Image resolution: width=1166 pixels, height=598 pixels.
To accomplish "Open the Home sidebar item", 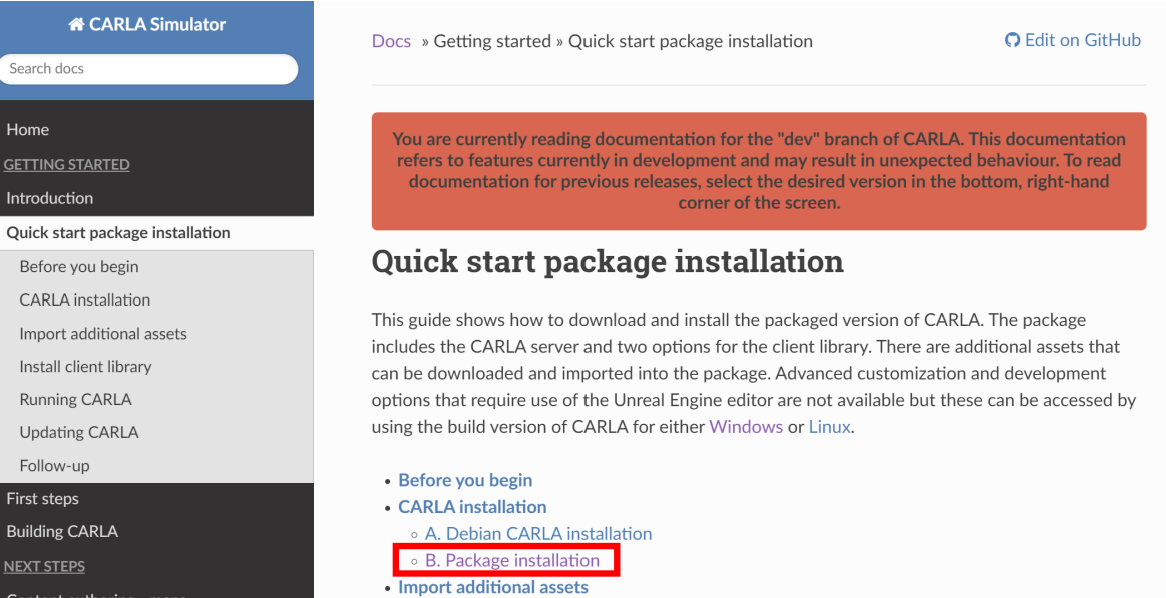I will 28,129.
